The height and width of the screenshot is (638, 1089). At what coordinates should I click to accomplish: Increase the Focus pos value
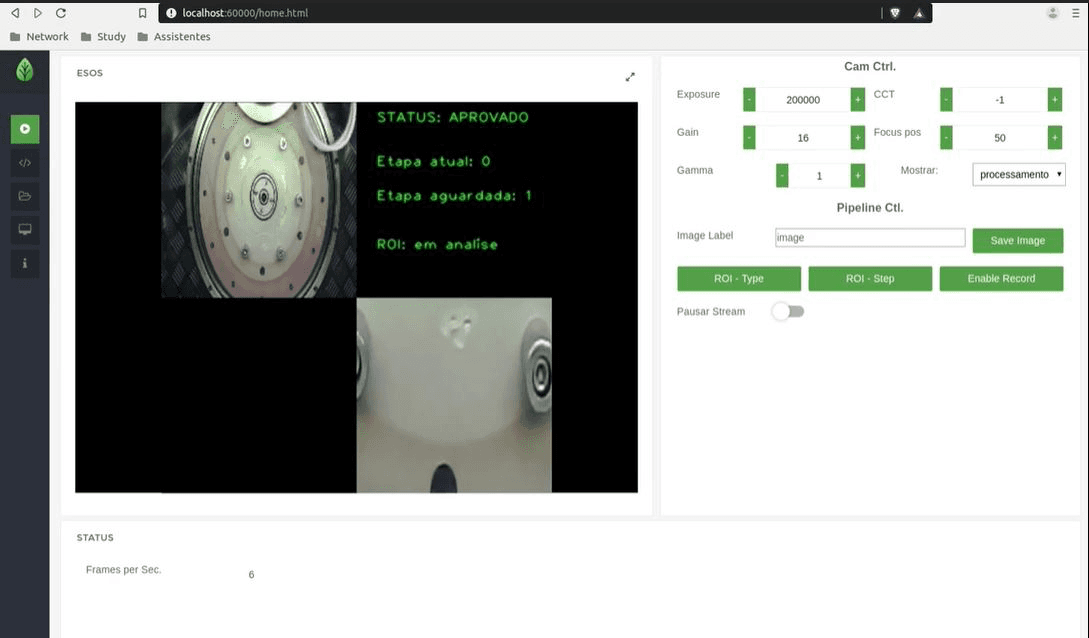click(1054, 138)
